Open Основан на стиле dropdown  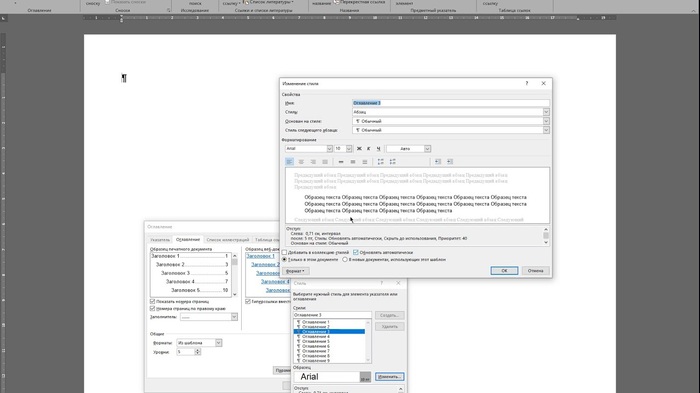[x=546, y=121]
